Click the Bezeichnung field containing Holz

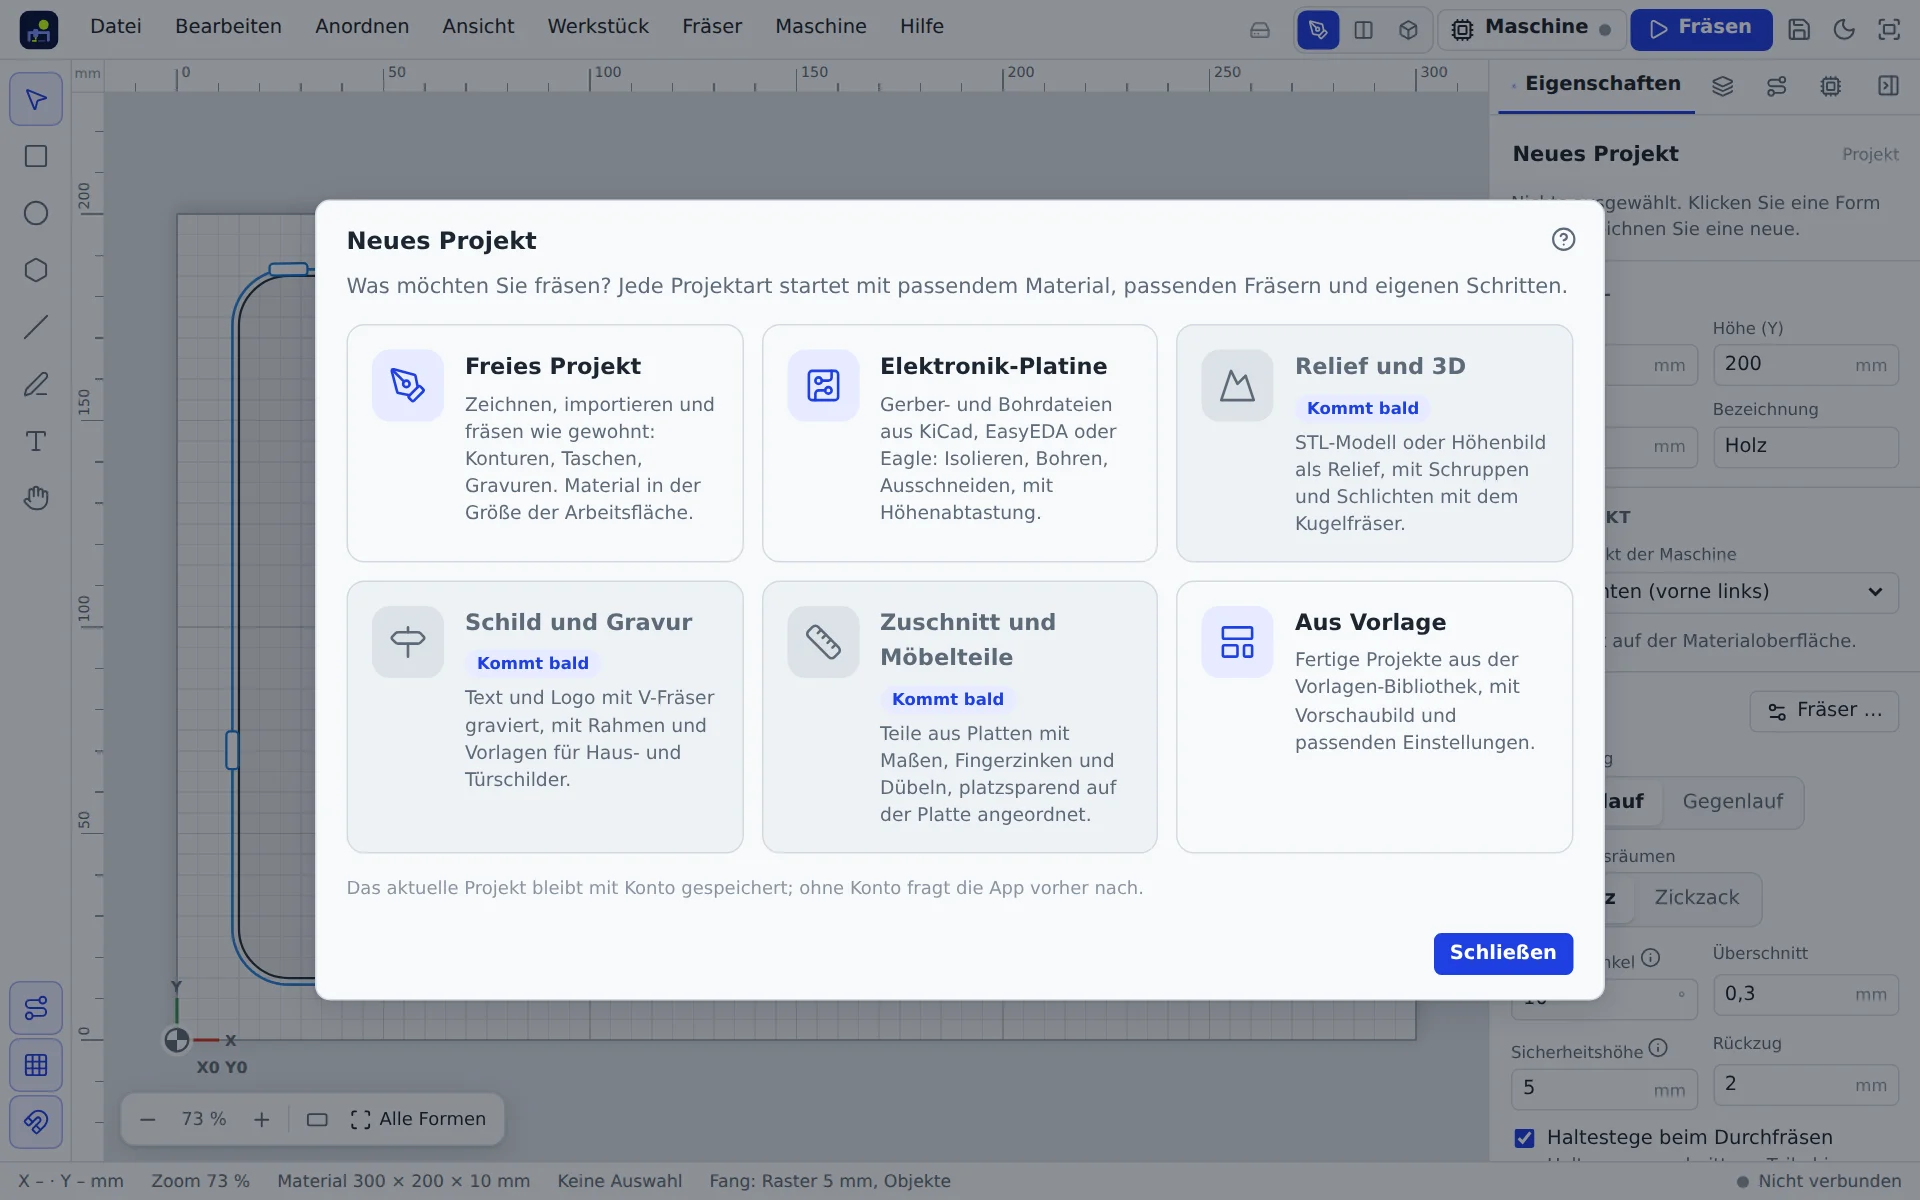[1805, 447]
